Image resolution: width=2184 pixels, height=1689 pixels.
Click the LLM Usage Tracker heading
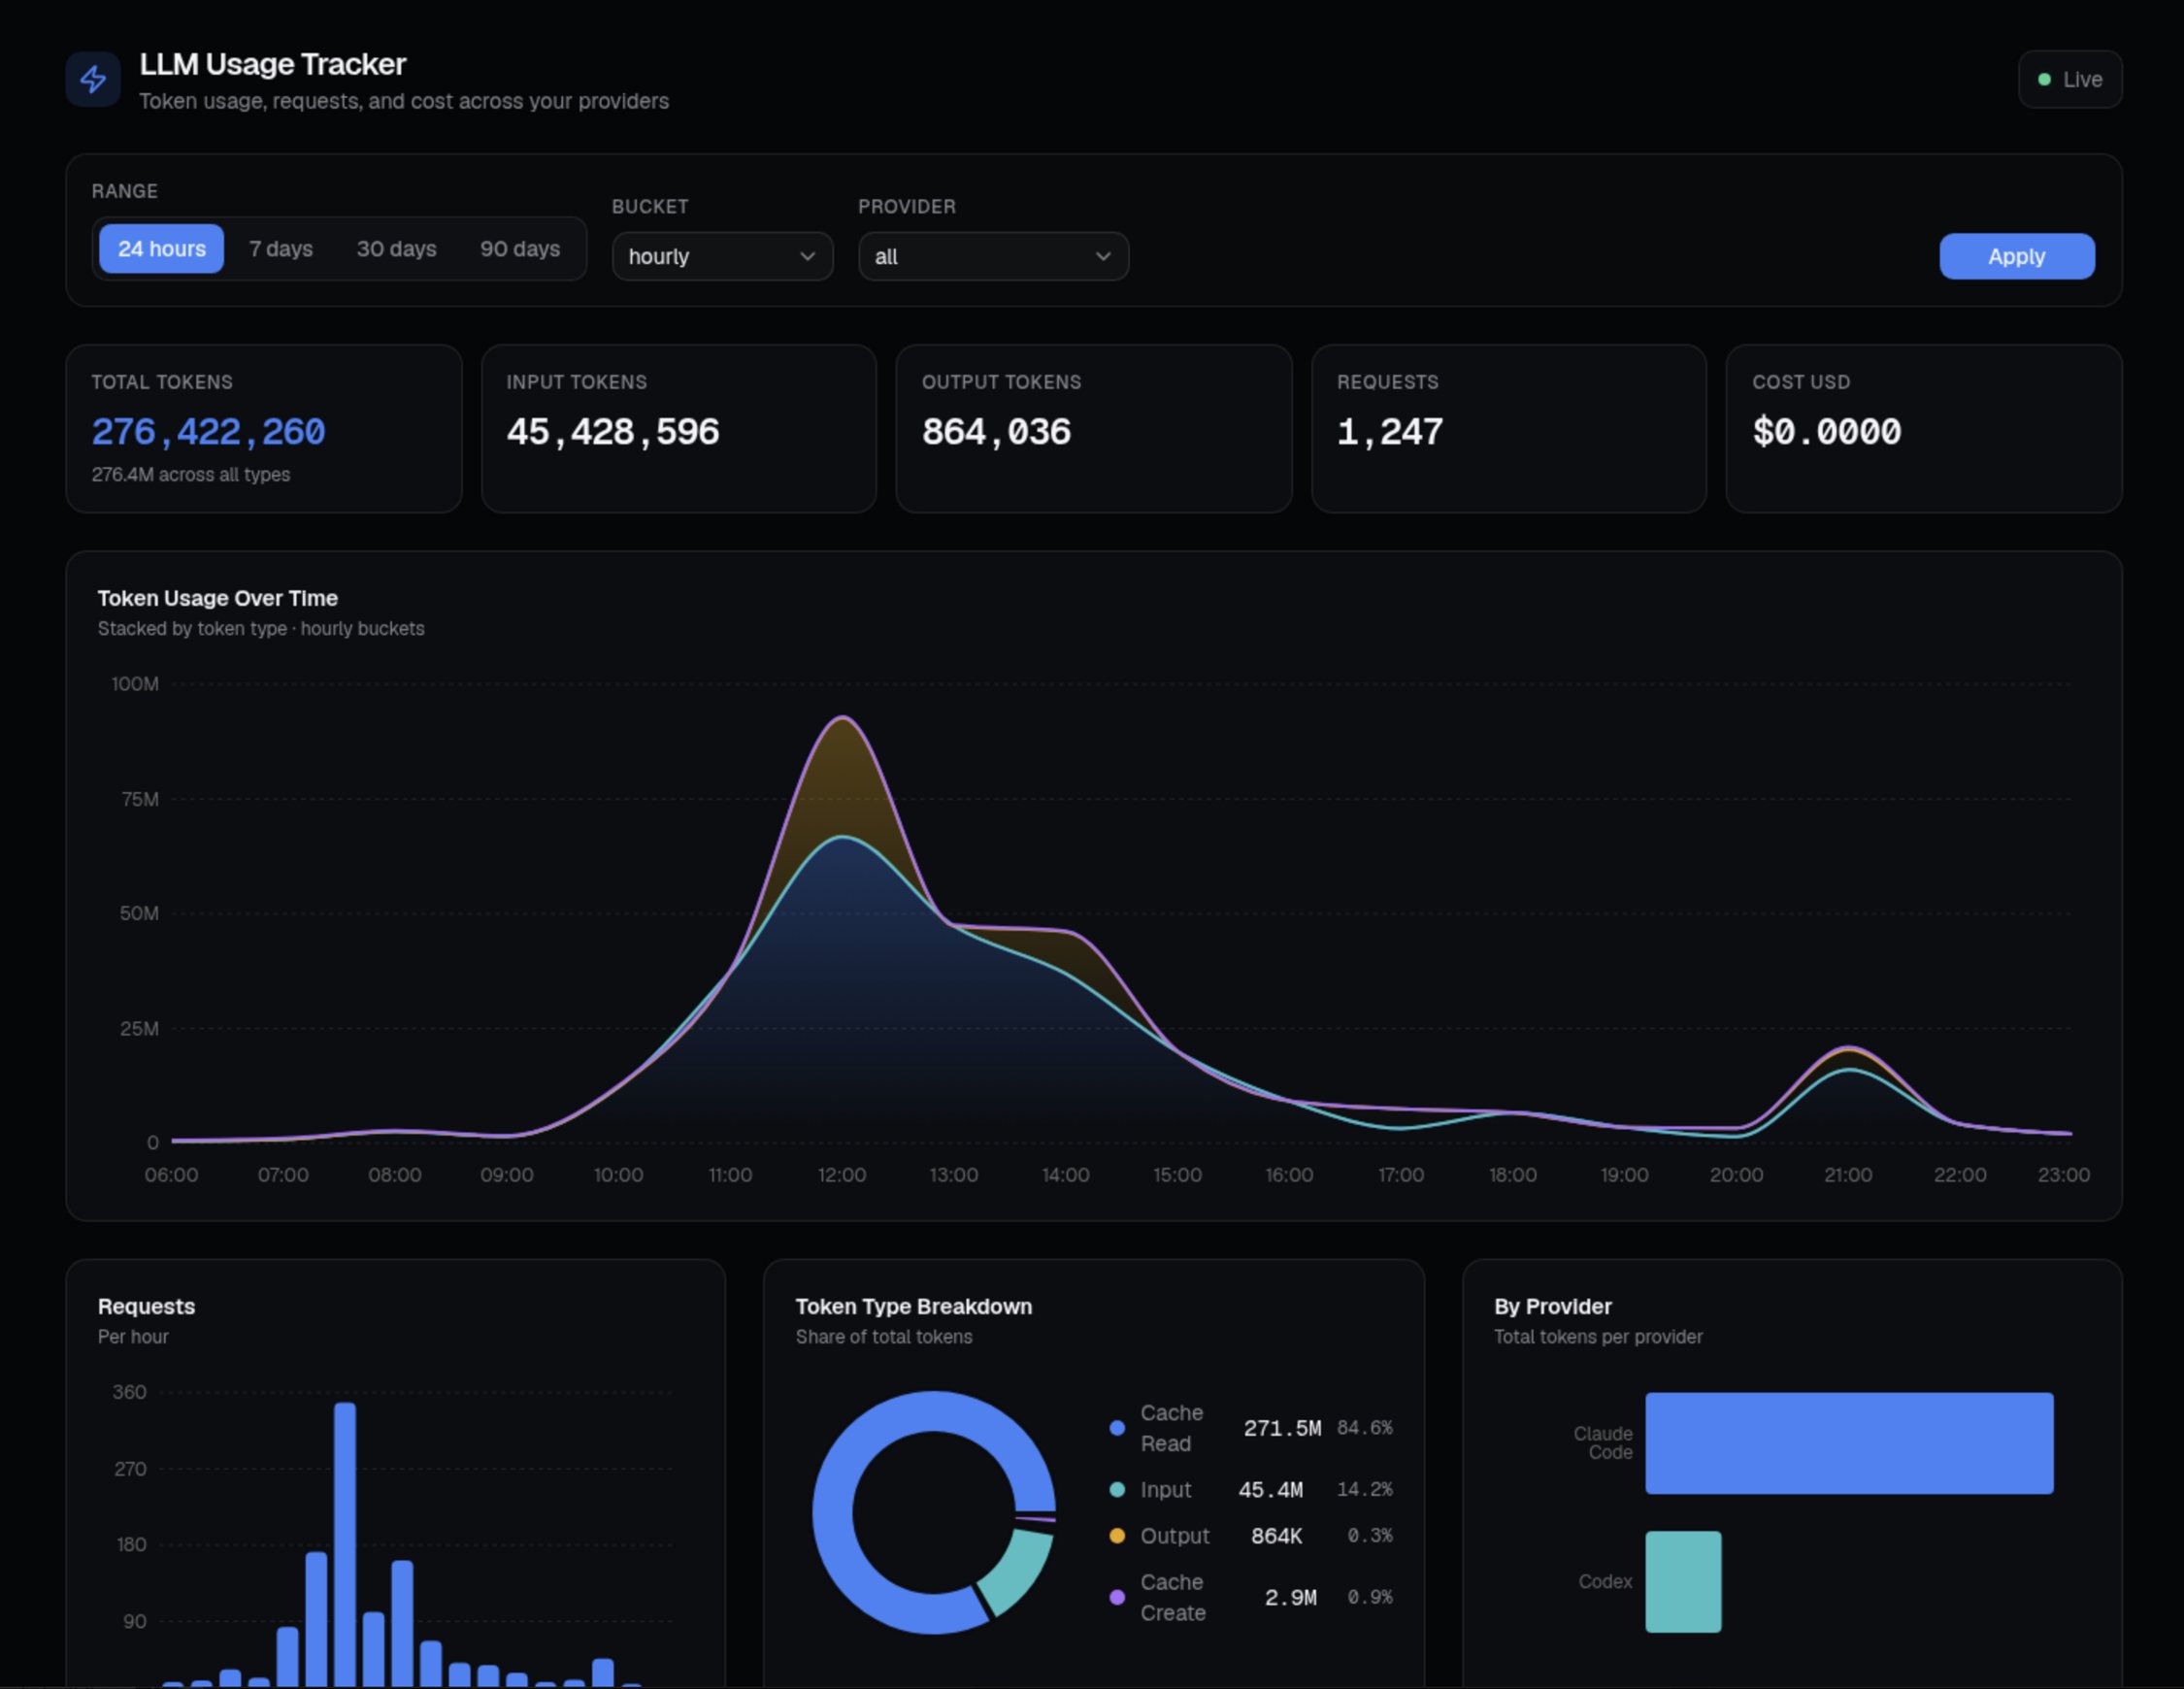click(272, 64)
